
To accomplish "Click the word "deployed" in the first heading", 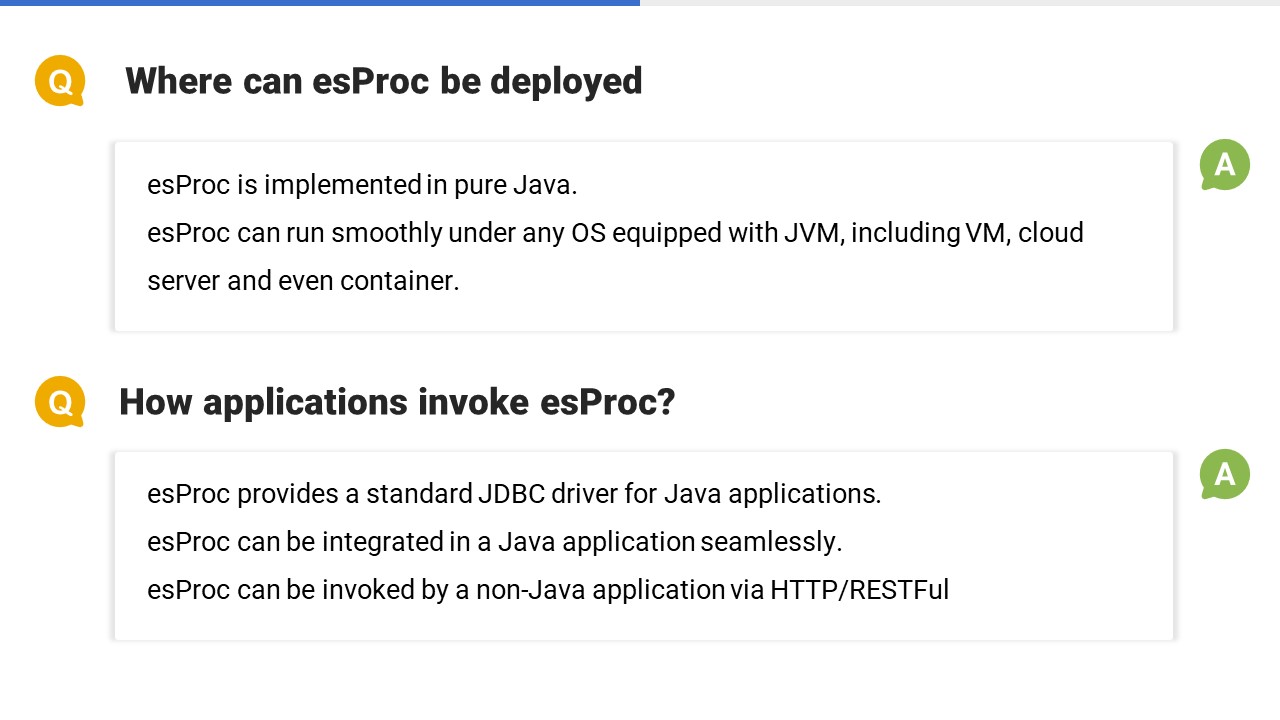I will (566, 81).
